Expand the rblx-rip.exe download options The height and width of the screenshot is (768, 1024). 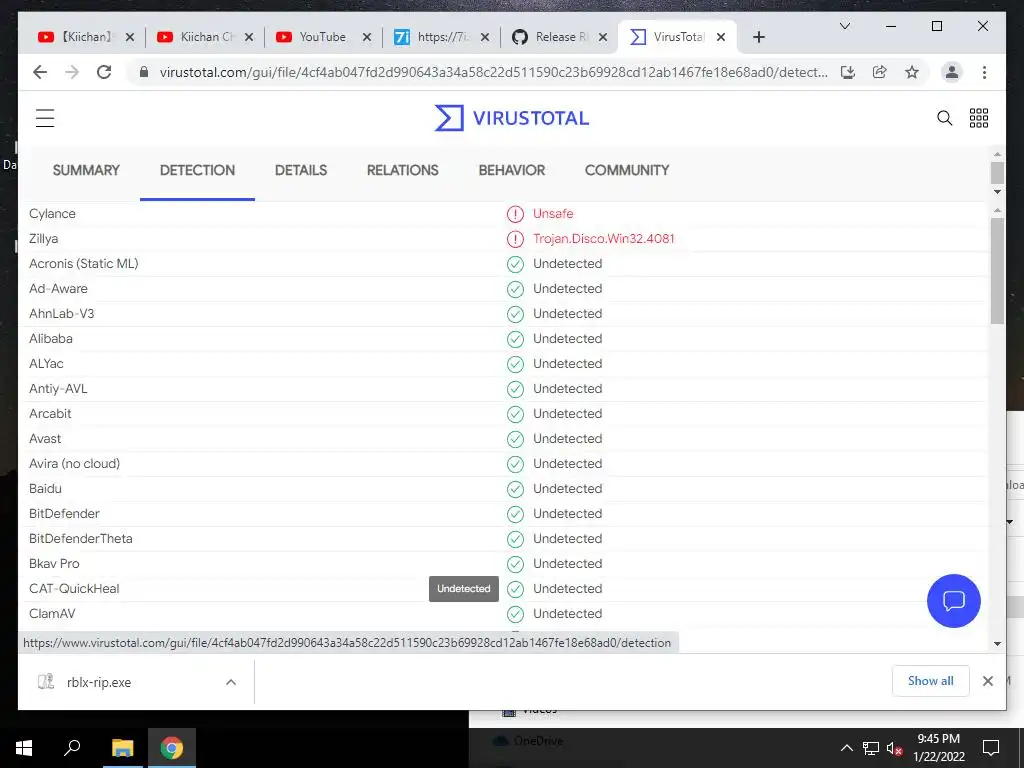point(231,682)
